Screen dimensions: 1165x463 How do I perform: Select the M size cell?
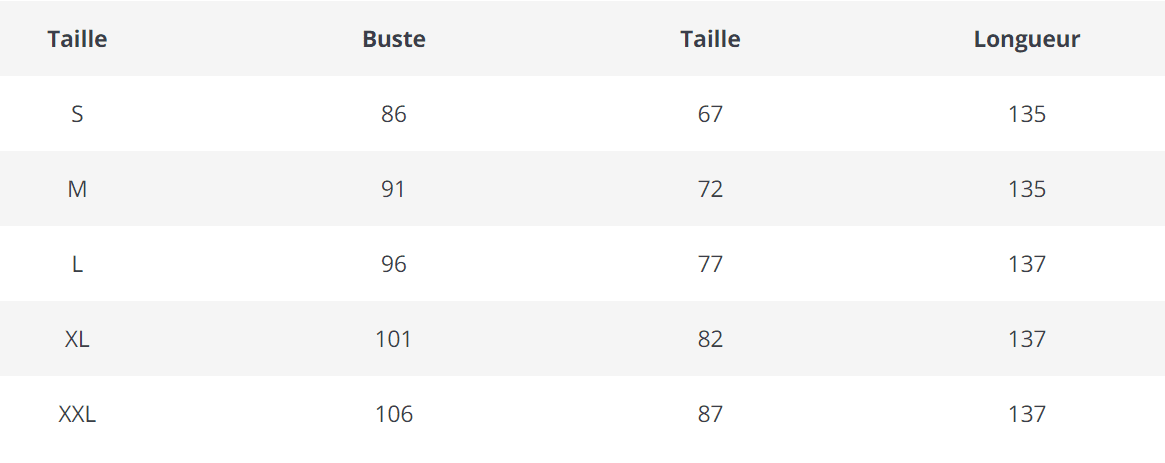77,189
